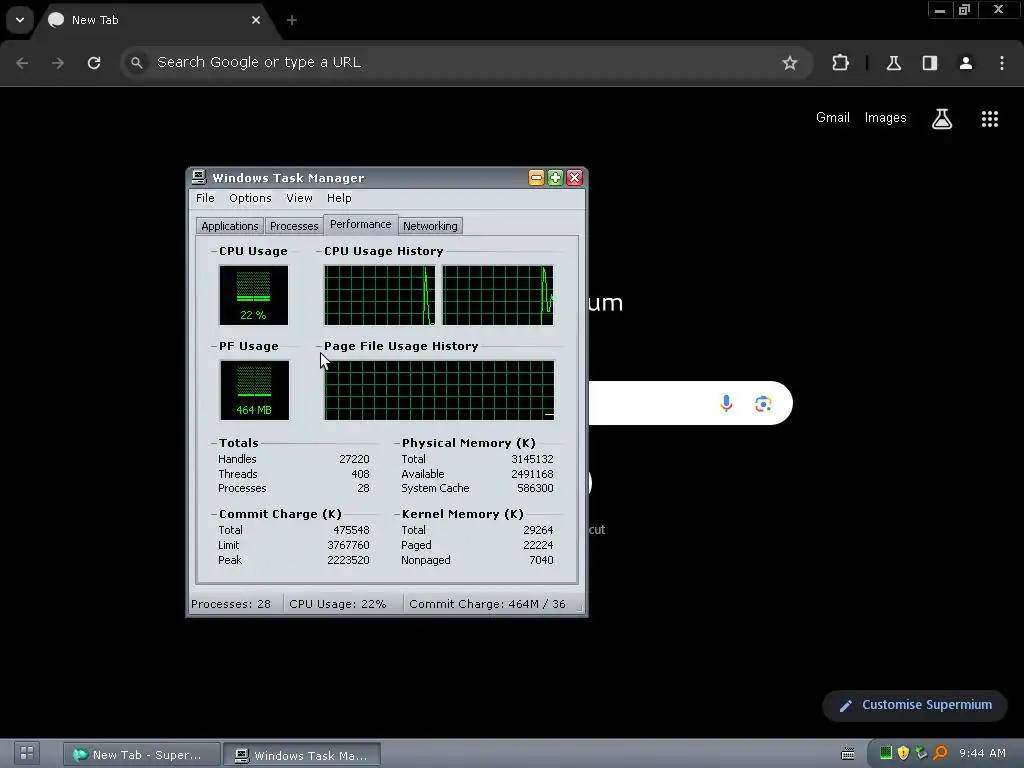Click status bar text CPU Usage: 22%
Screen dimensions: 1024x768
(x=338, y=604)
